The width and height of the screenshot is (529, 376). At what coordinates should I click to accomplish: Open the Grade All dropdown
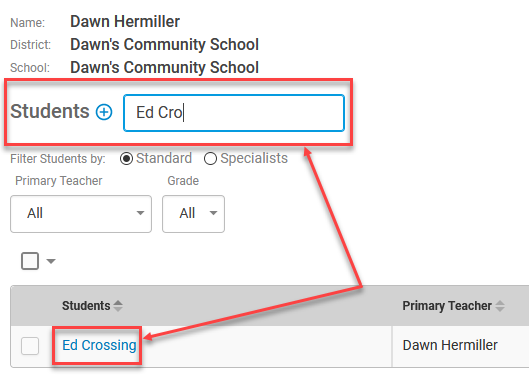[x=193, y=214]
